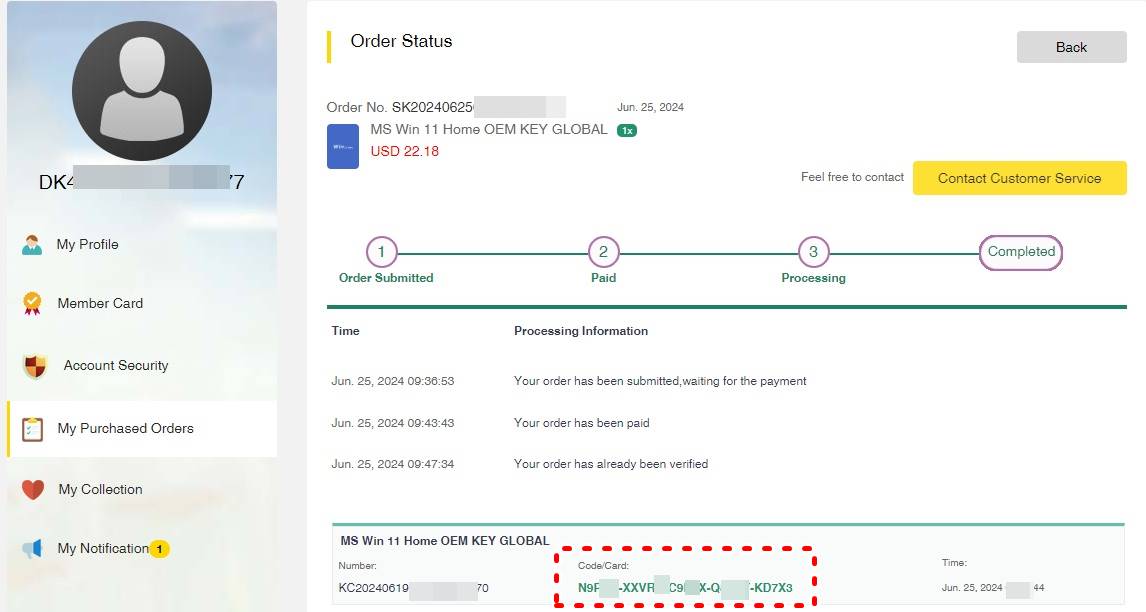Screen dimensions: 1146x612
Task: Click the blue product thumbnail image
Action: (x=343, y=146)
